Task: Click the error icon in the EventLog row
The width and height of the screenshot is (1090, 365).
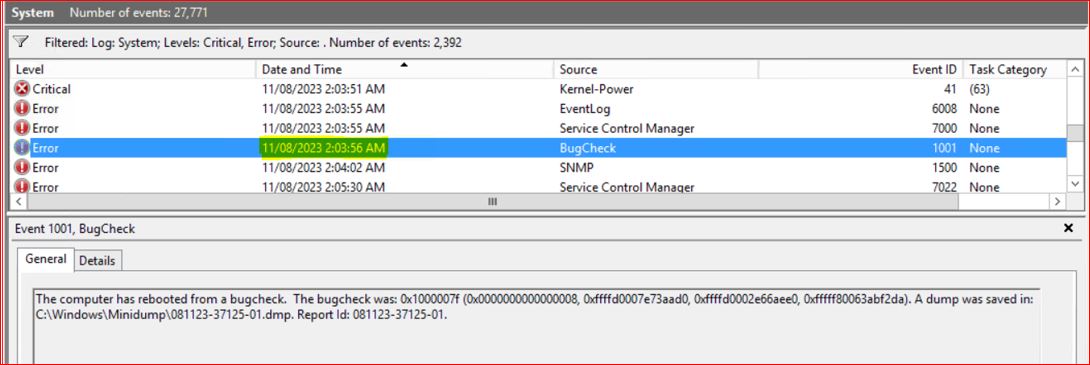Action: pyautogui.click(x=22, y=108)
